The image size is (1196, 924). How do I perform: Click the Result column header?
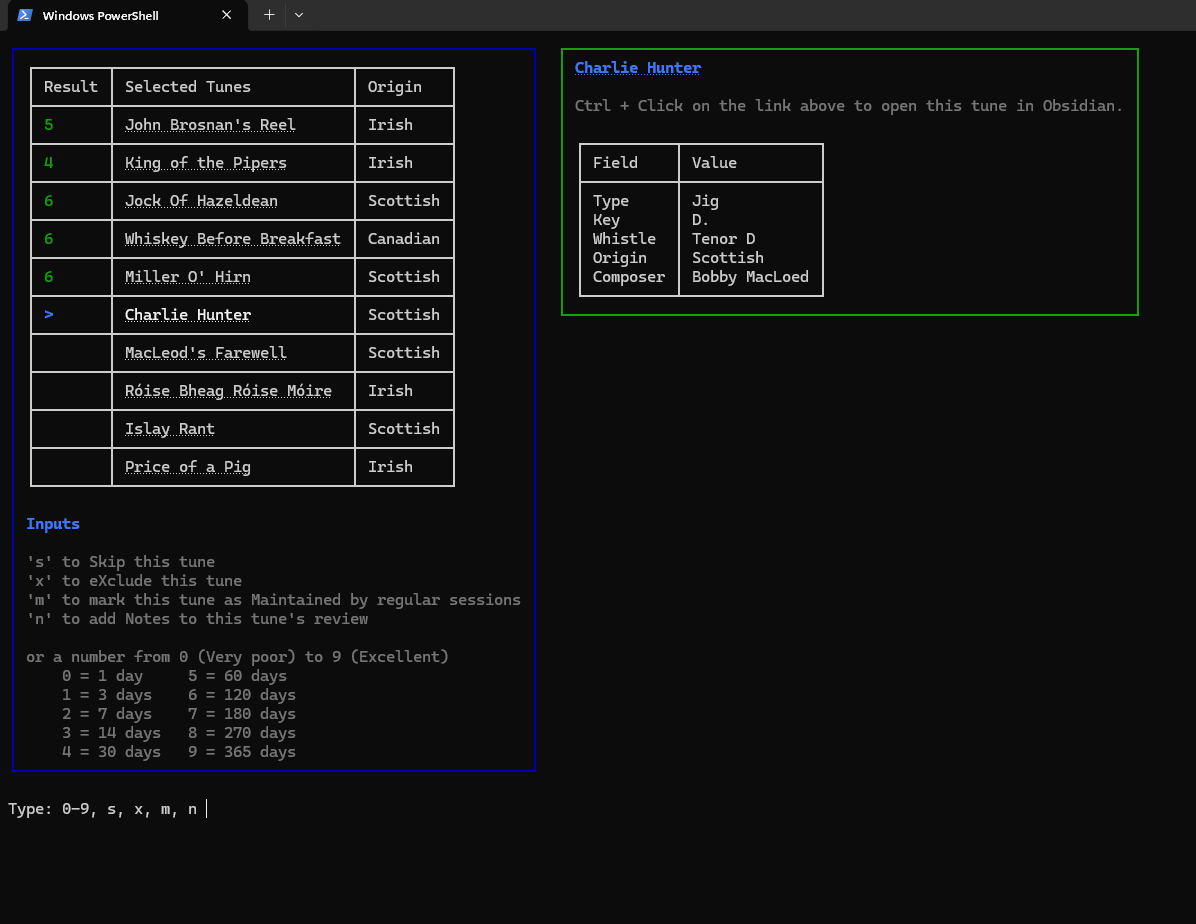(x=71, y=87)
